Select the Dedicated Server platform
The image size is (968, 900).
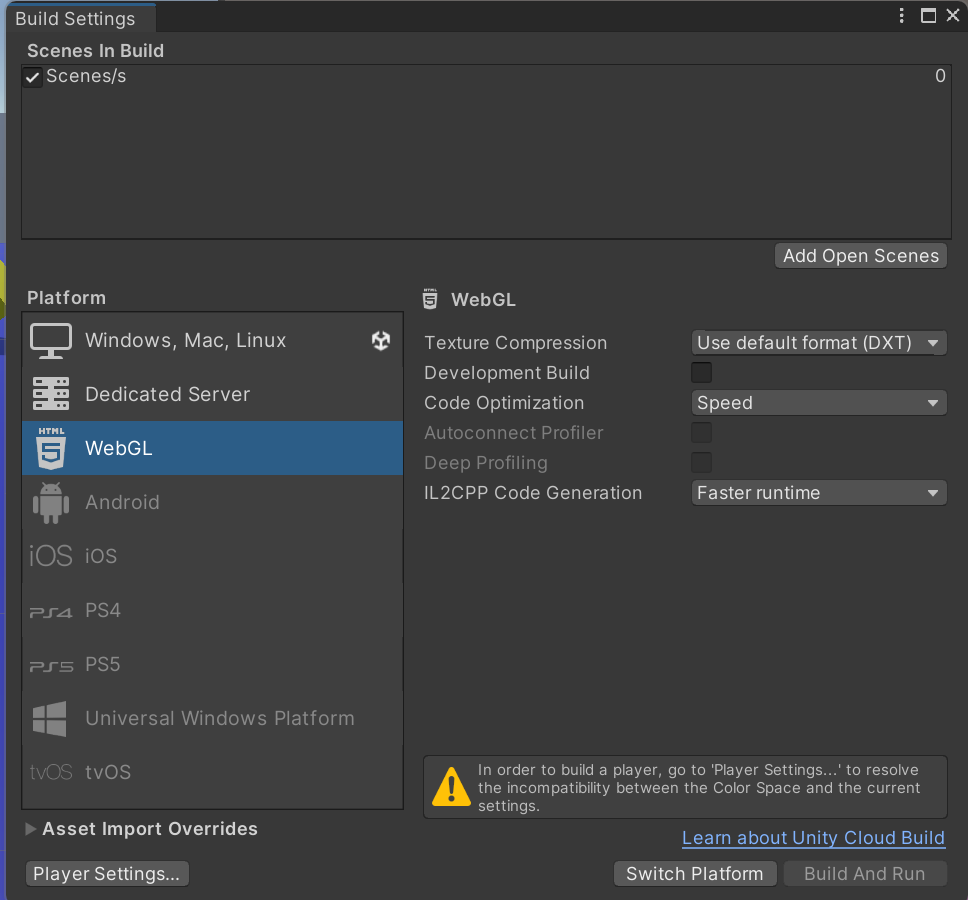212,394
